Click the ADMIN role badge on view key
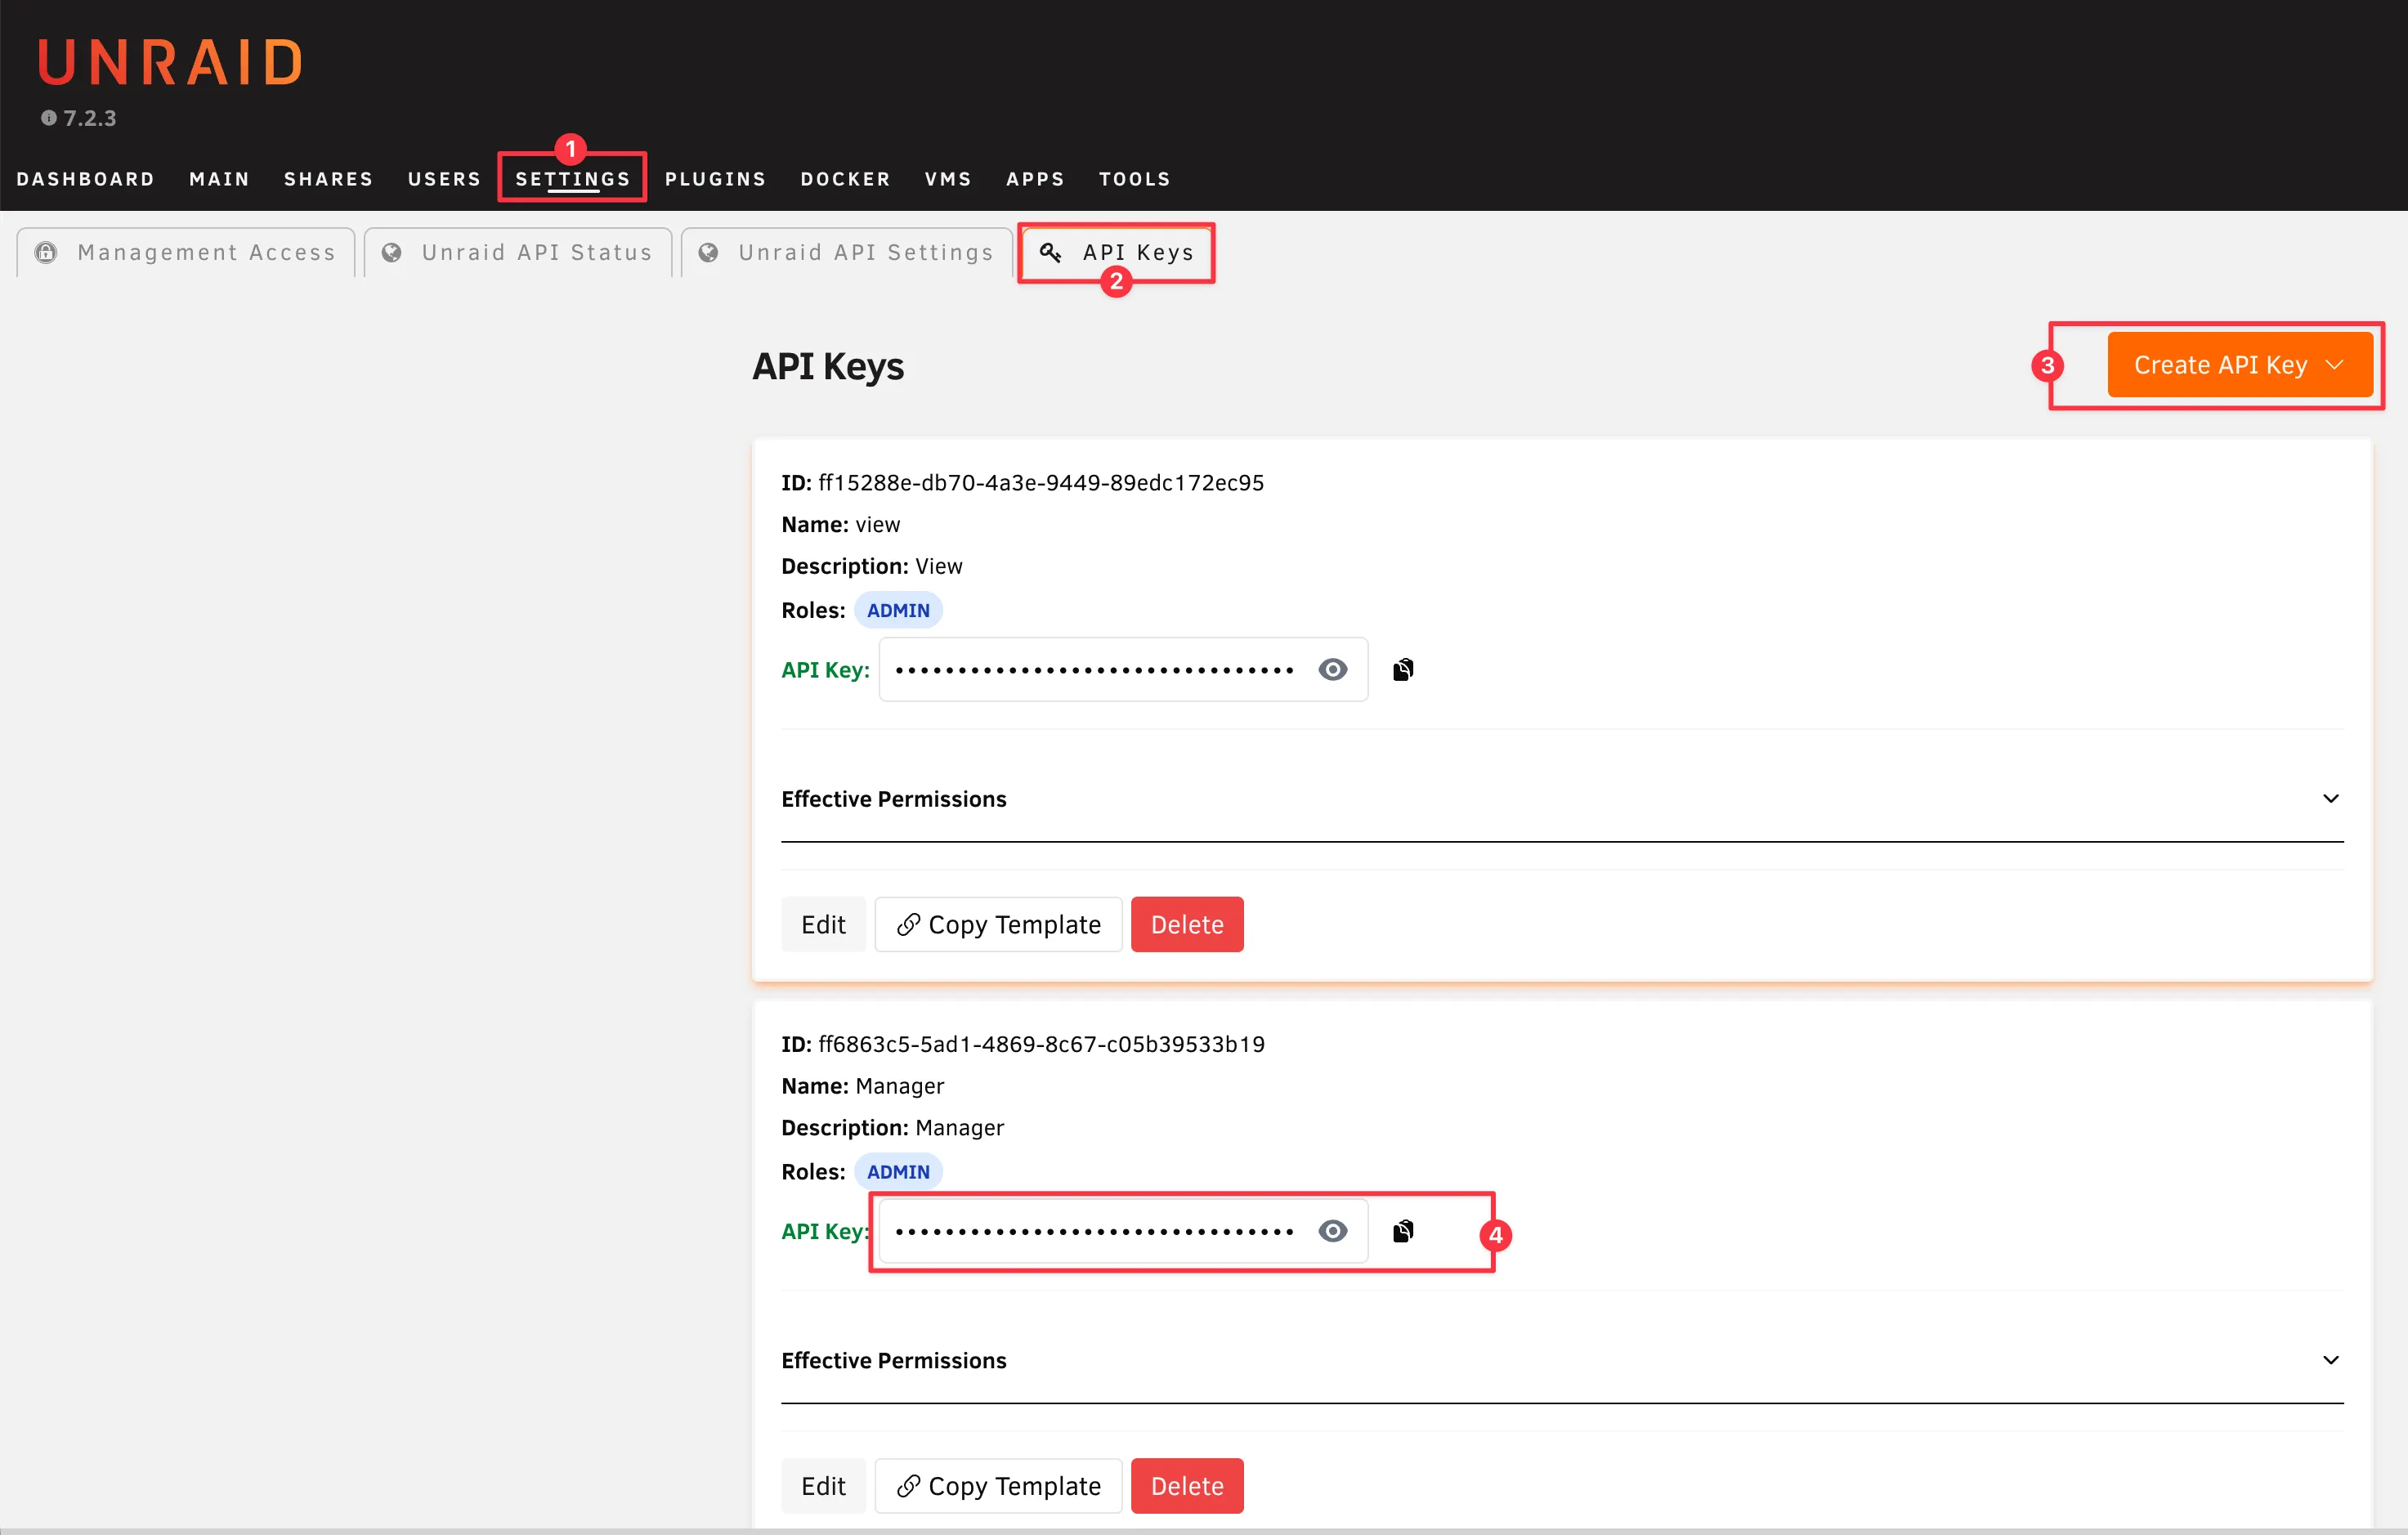Screen dimensions: 2408x1535 coord(898,610)
